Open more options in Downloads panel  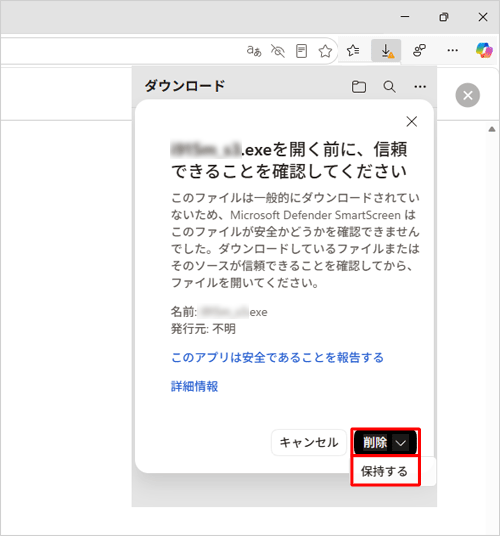click(420, 87)
